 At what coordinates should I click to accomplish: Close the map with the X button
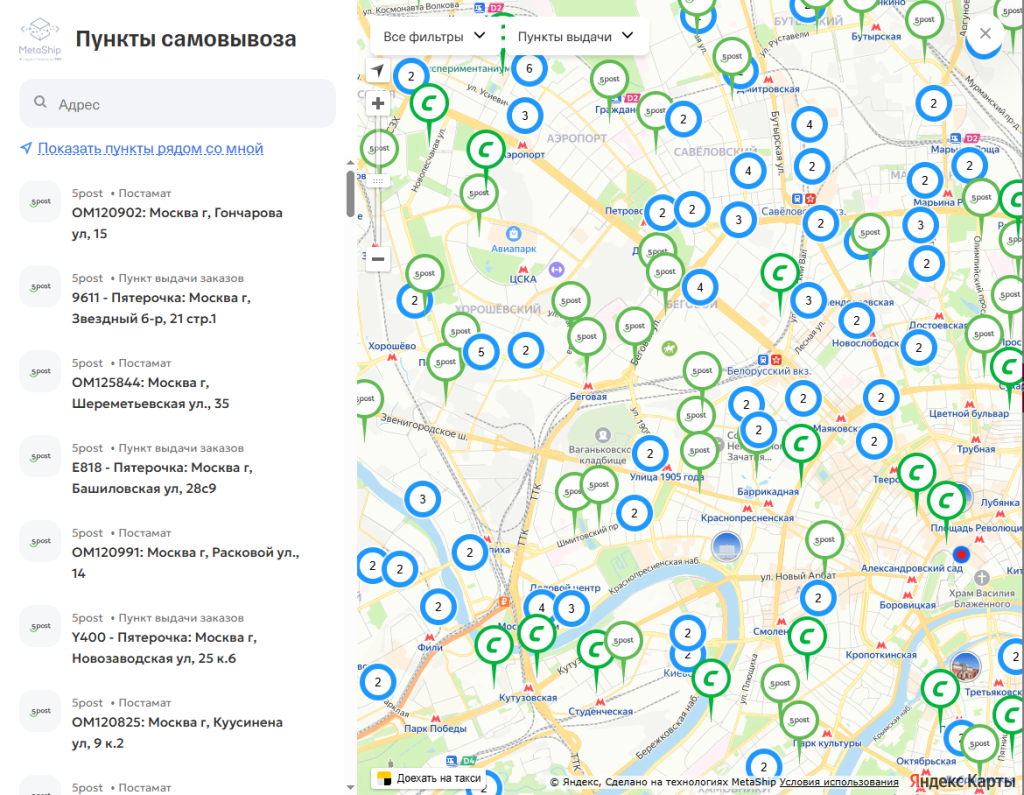pos(985,34)
